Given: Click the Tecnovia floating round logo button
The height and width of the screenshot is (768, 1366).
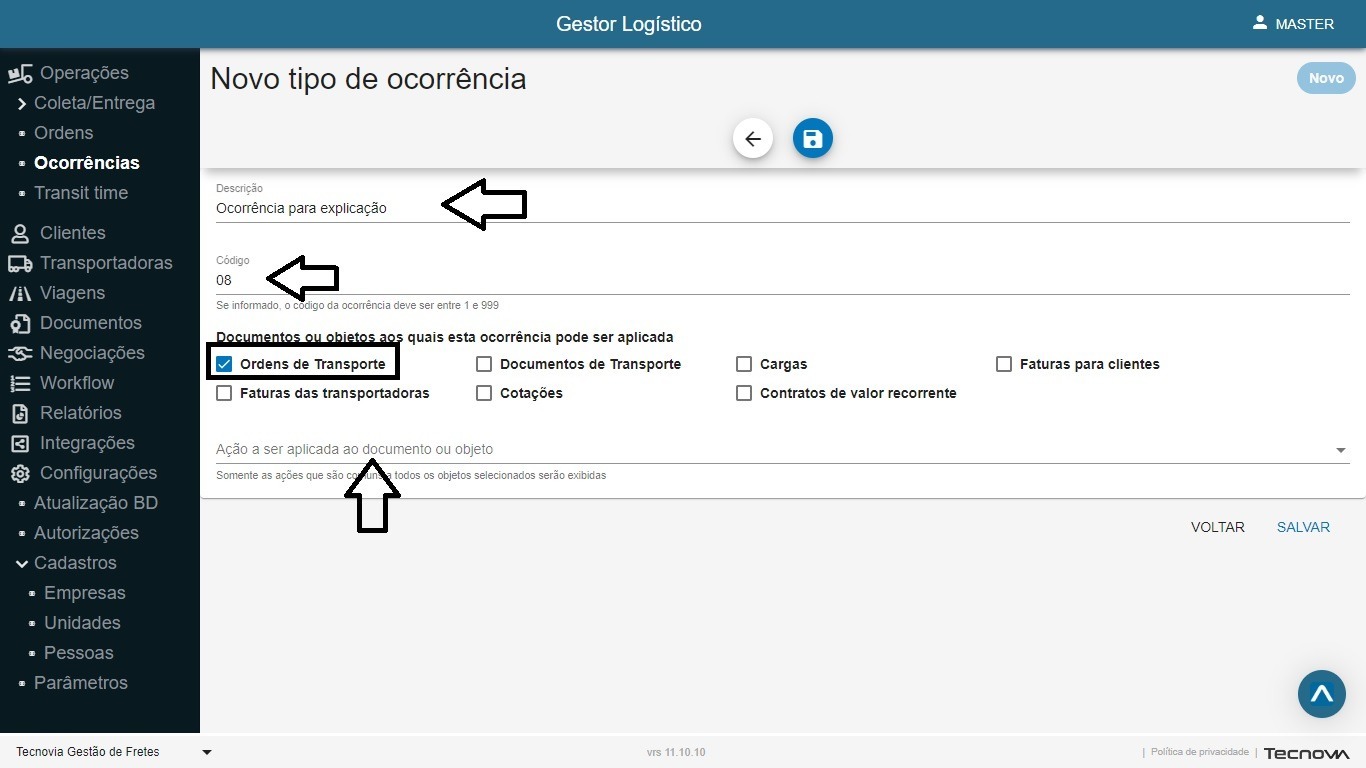Looking at the screenshot, I should (x=1321, y=694).
